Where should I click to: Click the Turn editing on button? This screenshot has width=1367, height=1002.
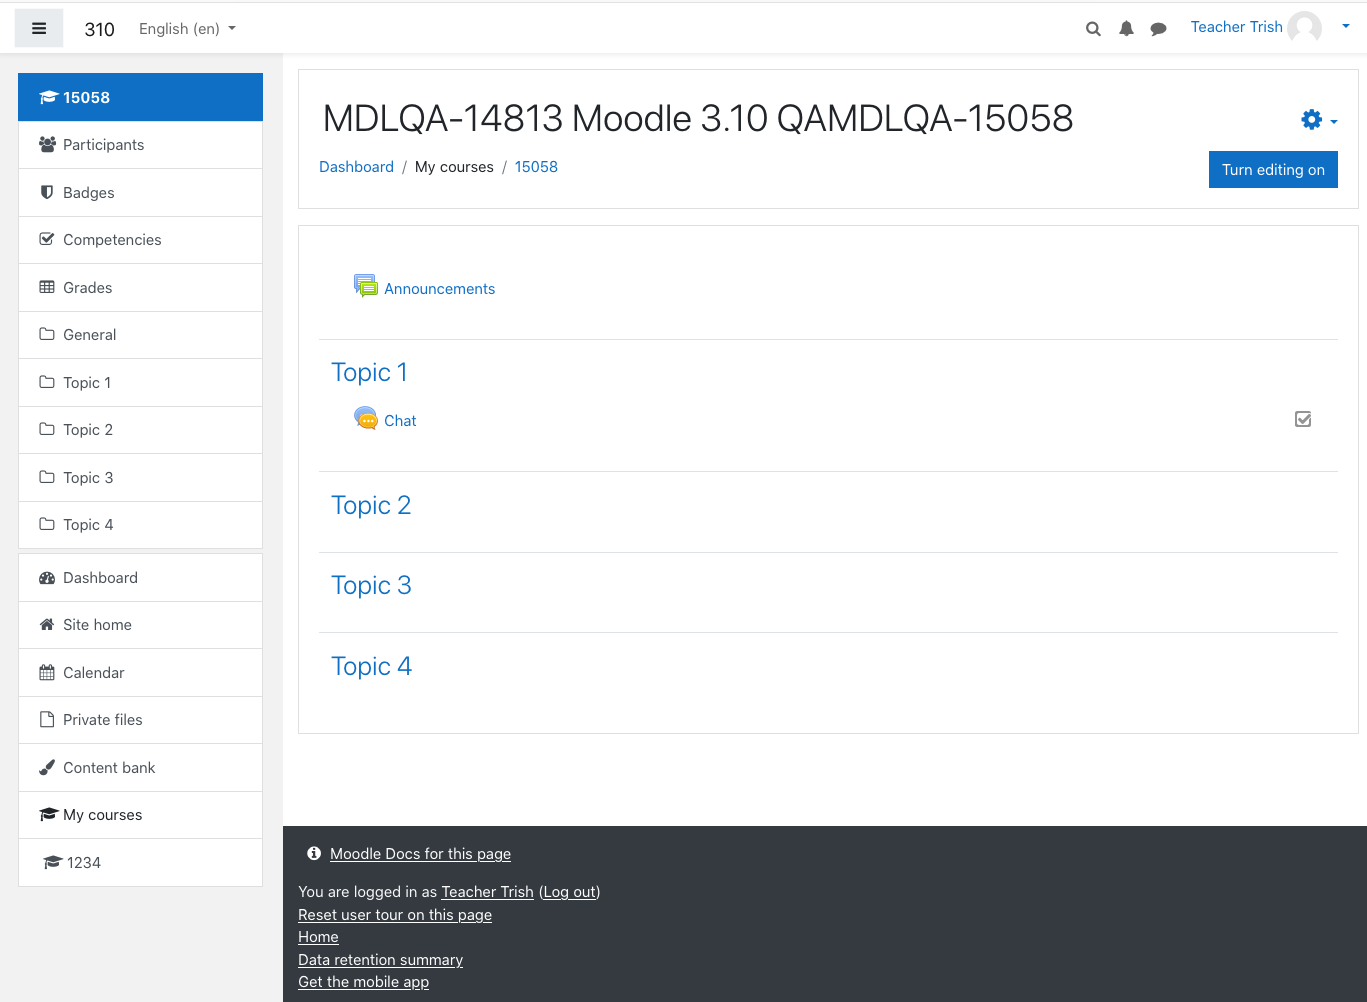pyautogui.click(x=1273, y=169)
